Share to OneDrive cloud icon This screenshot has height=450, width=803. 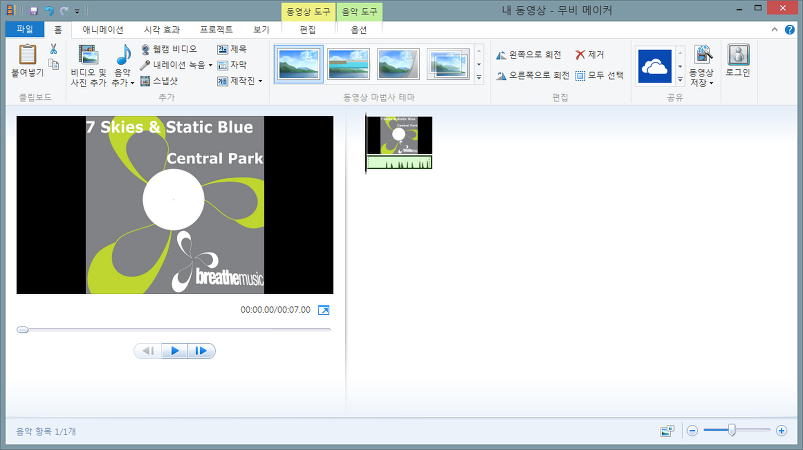coord(654,66)
